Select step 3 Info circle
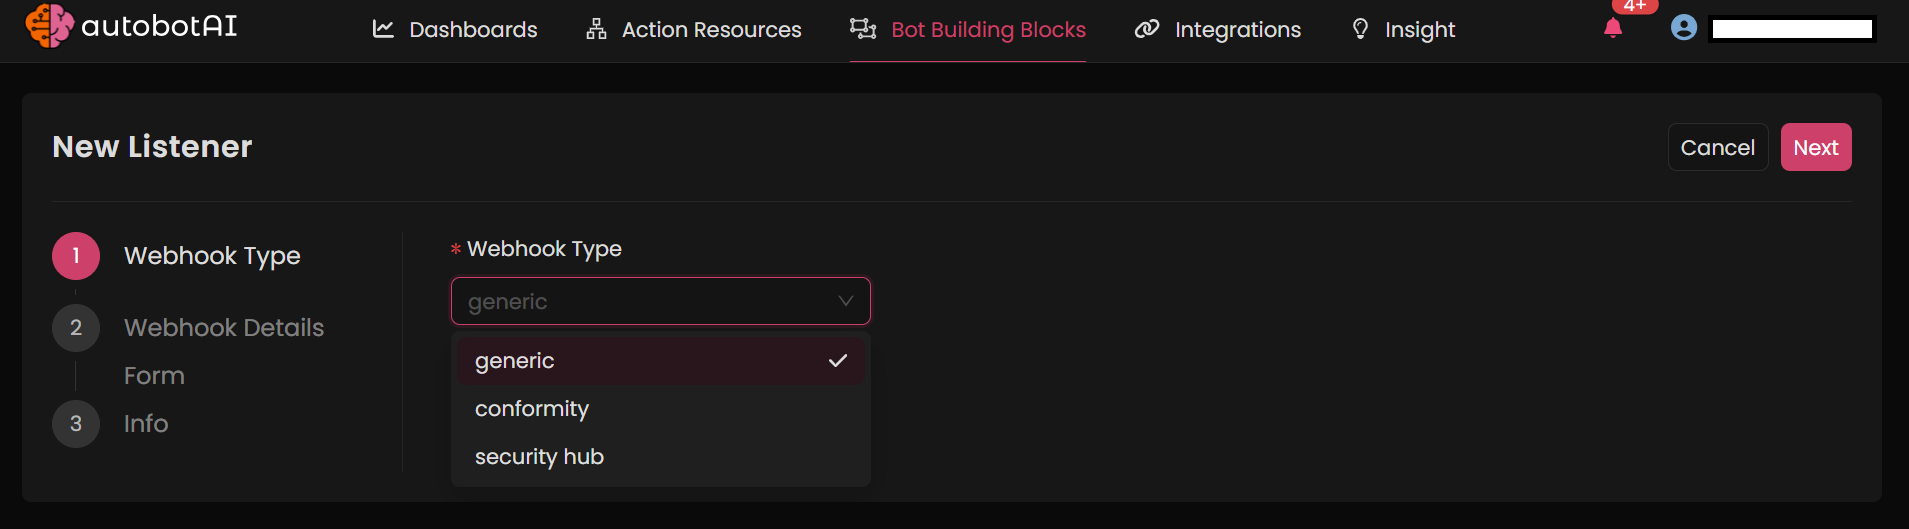This screenshot has height=529, width=1909. click(x=76, y=424)
